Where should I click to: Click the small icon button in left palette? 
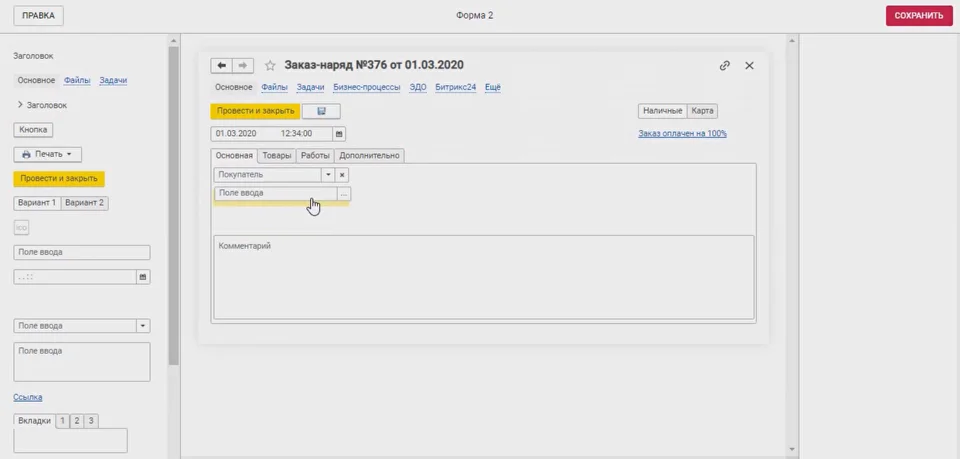pos(21,228)
